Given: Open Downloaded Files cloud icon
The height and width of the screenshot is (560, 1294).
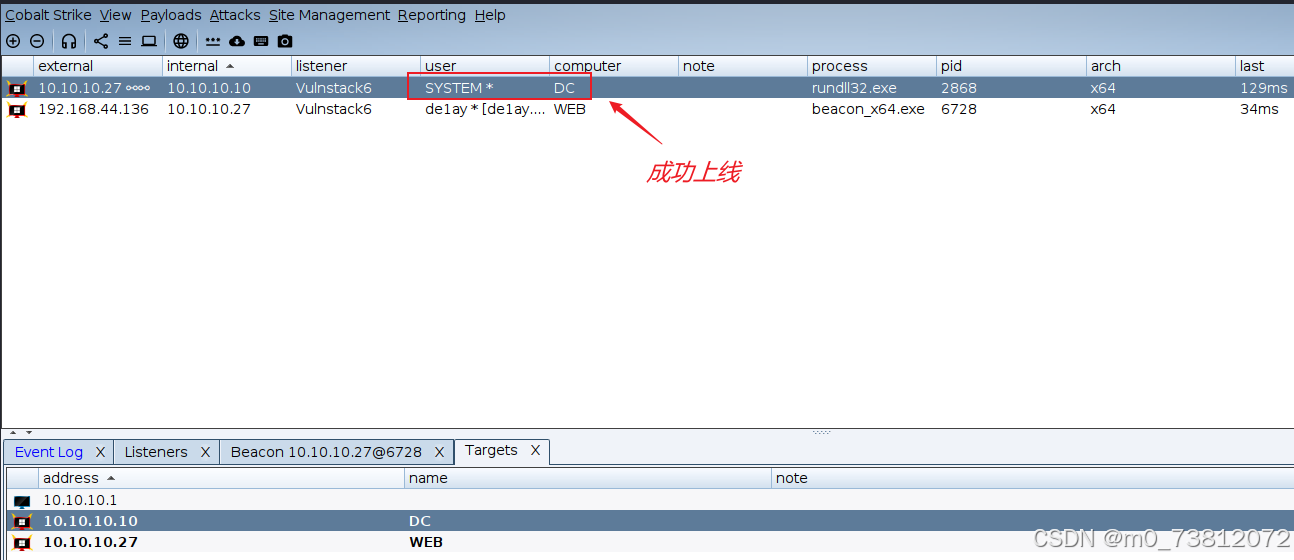Looking at the screenshot, I should click(237, 41).
